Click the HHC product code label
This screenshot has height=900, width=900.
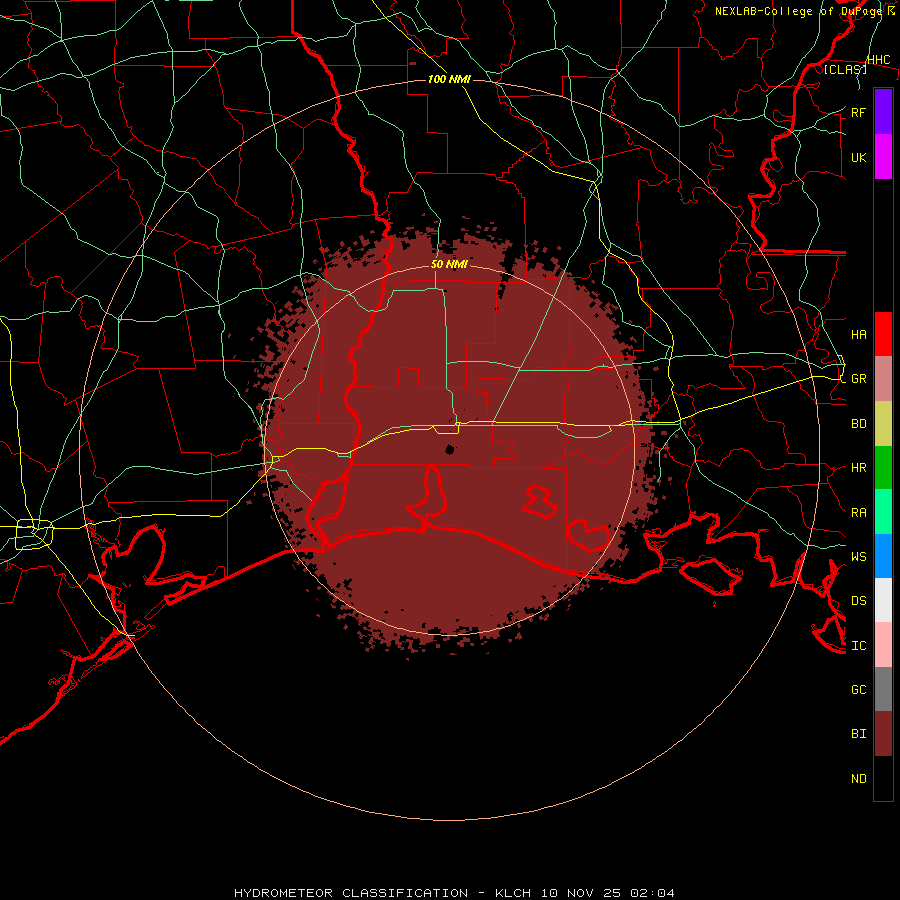coord(878,60)
